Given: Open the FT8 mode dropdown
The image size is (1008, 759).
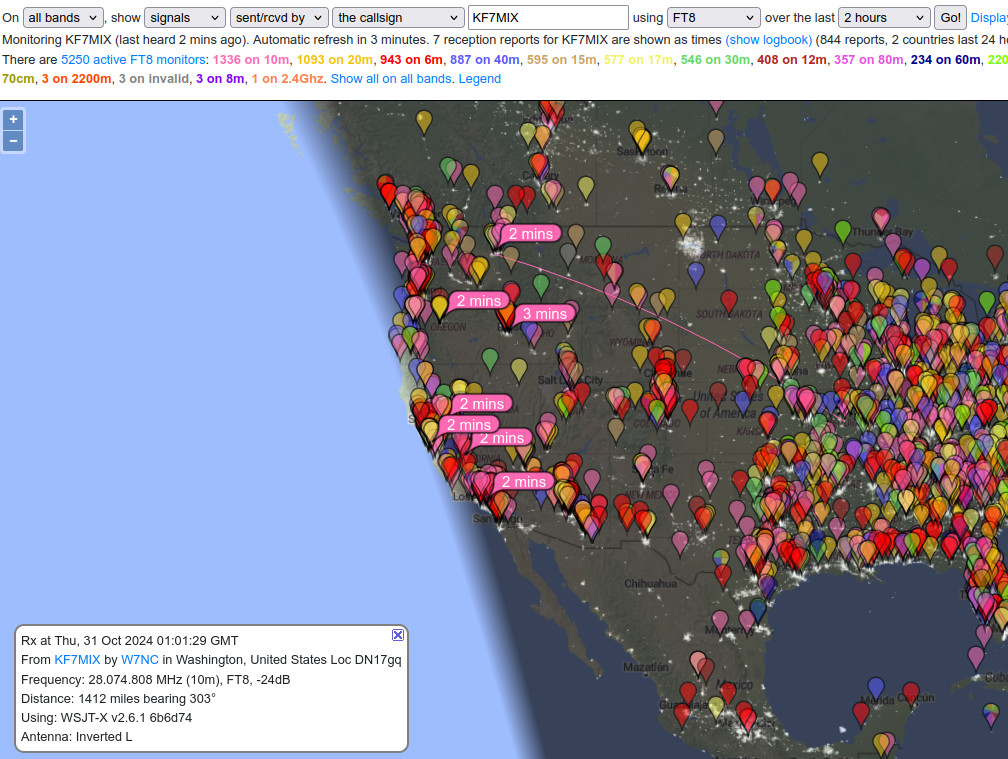Looking at the screenshot, I should coord(712,17).
